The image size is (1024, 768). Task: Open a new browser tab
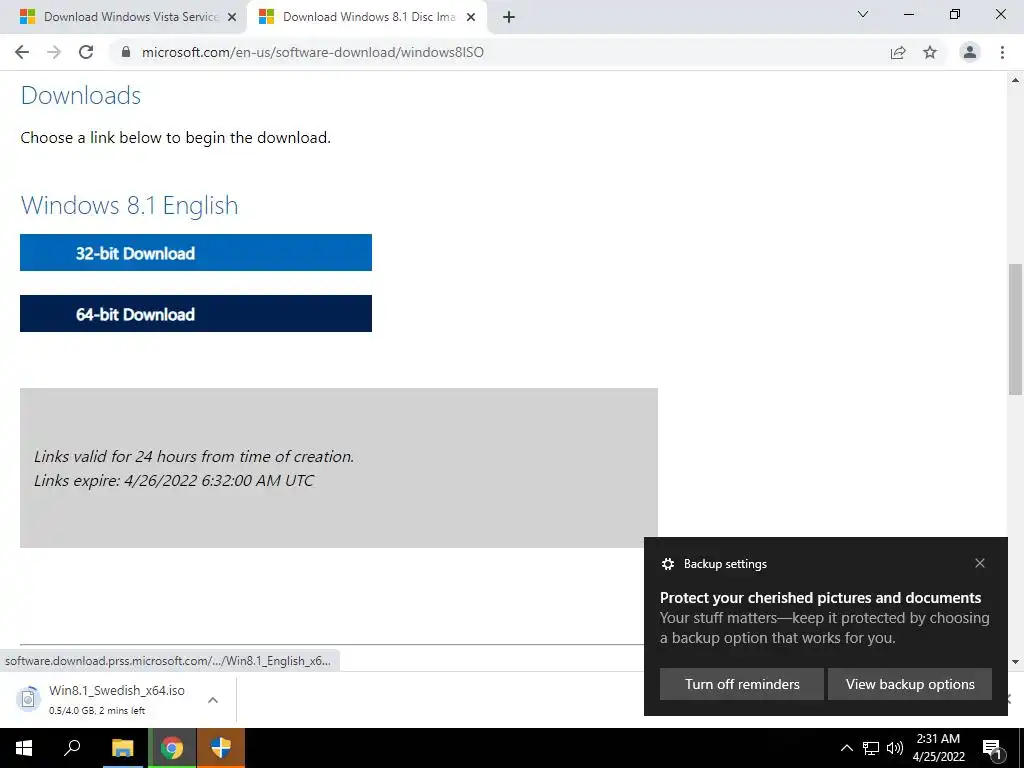pyautogui.click(x=509, y=17)
